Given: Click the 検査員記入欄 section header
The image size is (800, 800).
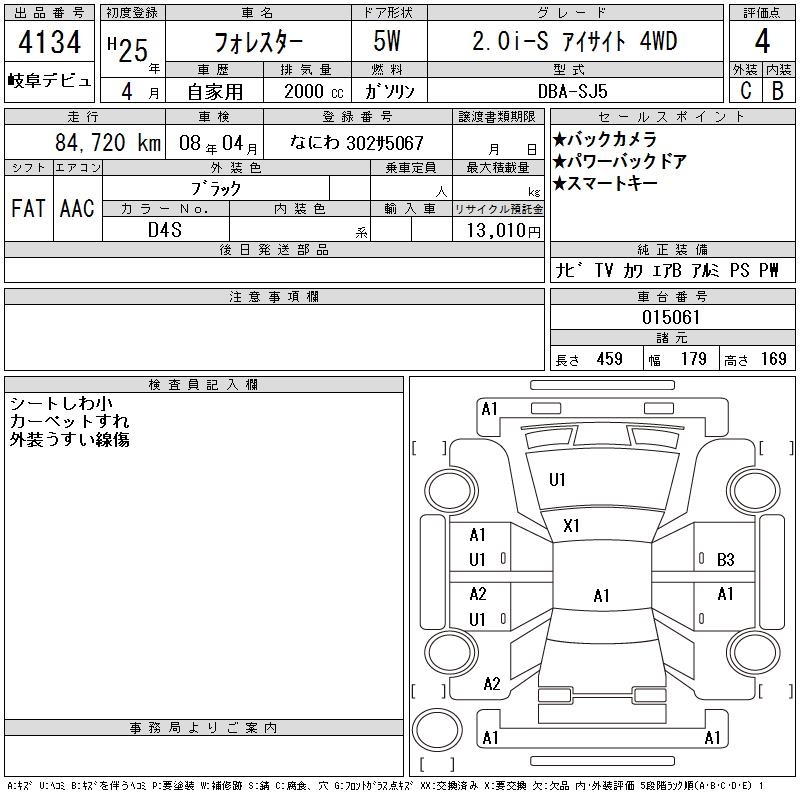Looking at the screenshot, I should (204, 385).
